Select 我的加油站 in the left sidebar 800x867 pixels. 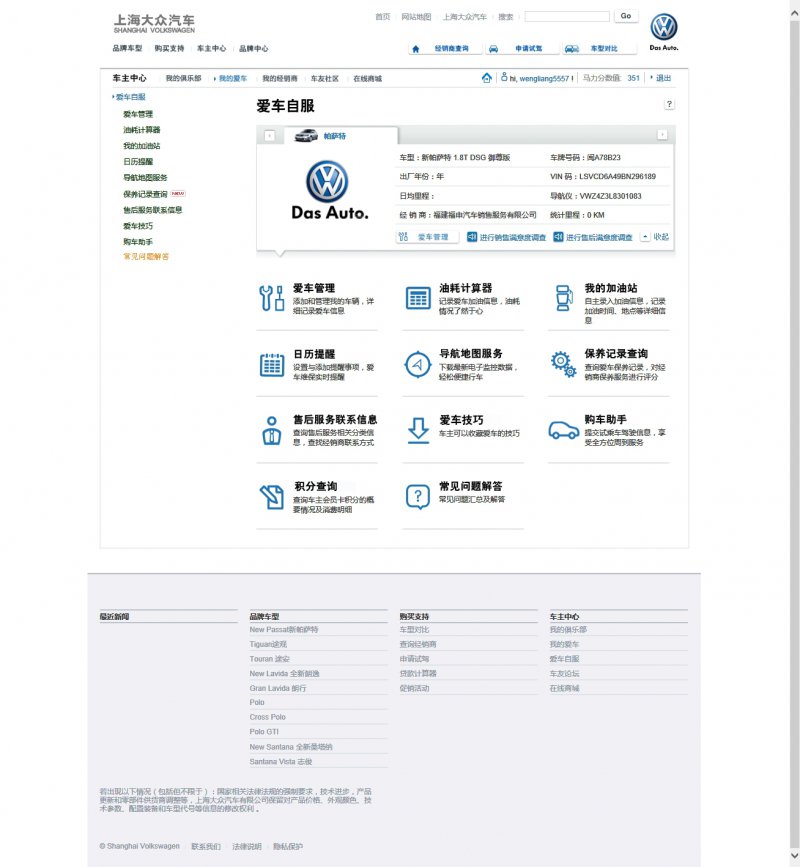tap(142, 146)
